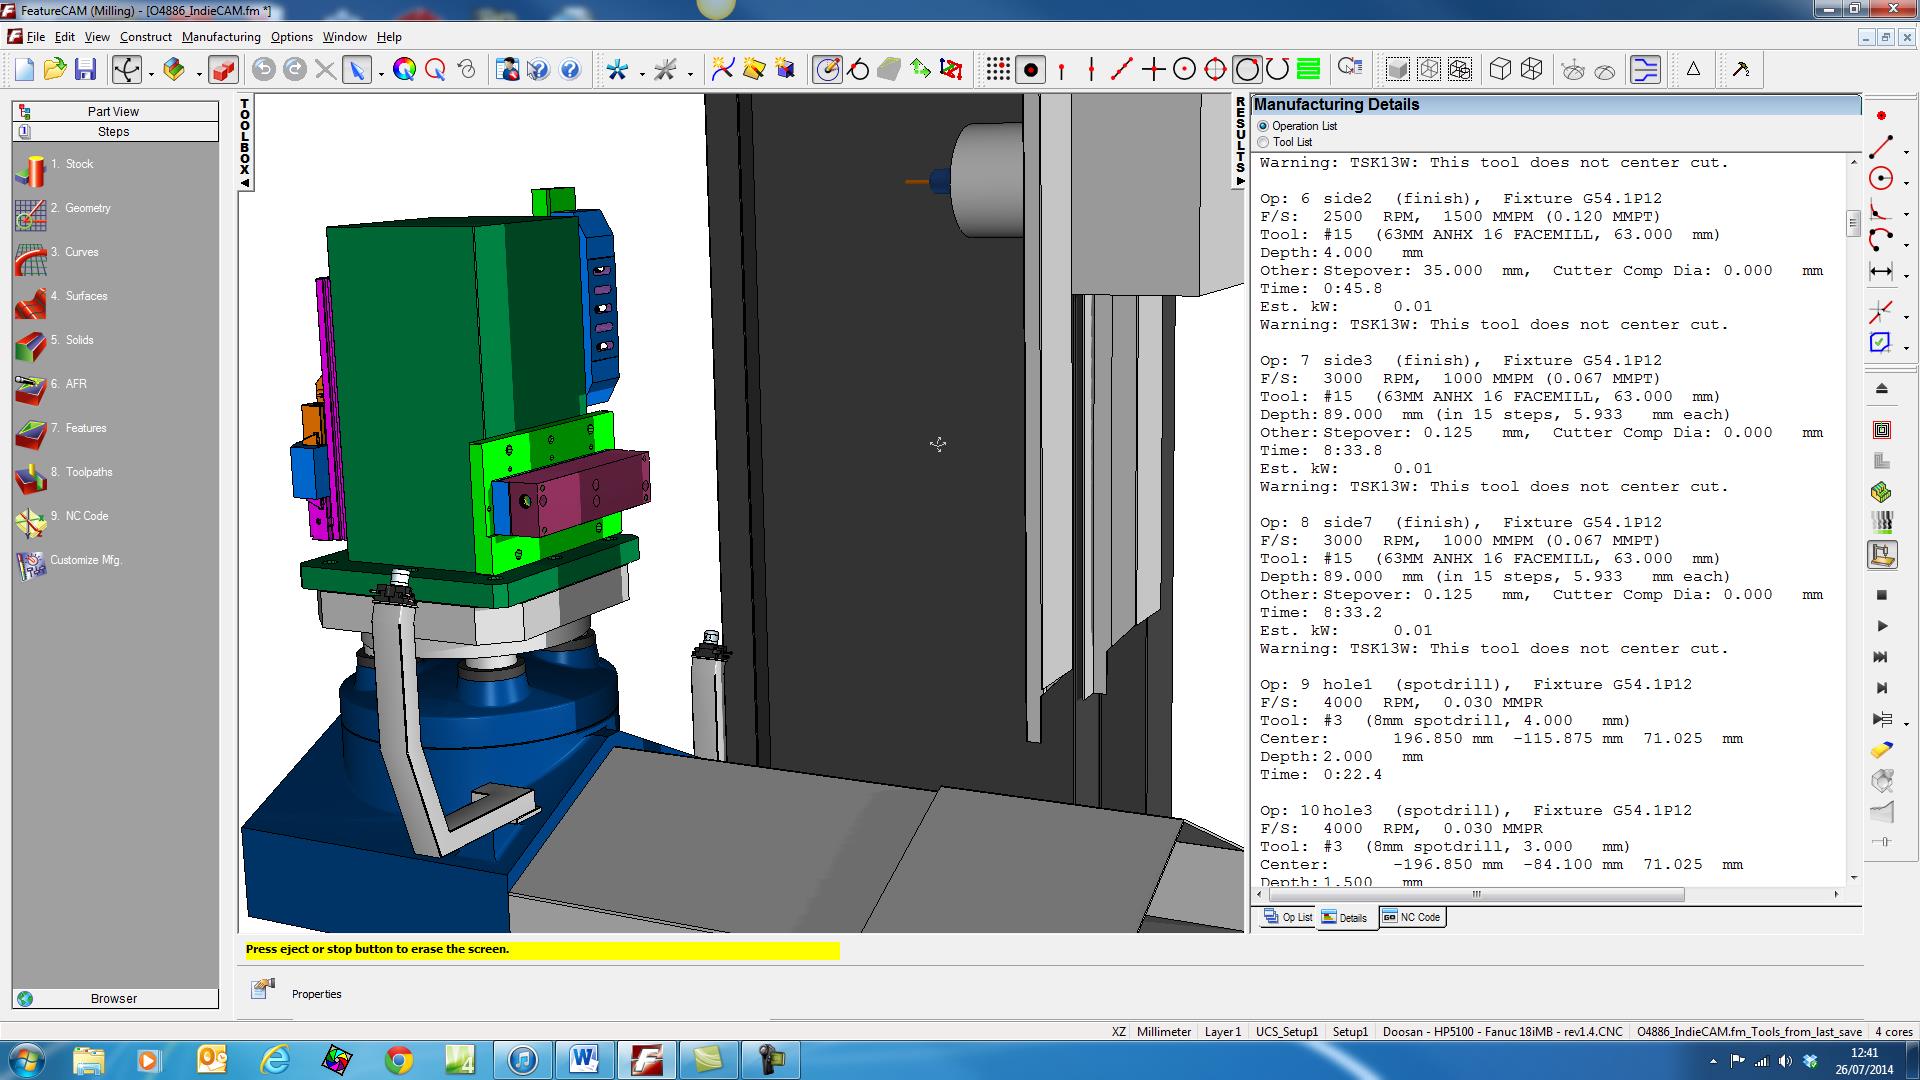Open dropdown next to gray asterisk icon
This screenshot has height=1080, width=1920.
pyautogui.click(x=690, y=72)
